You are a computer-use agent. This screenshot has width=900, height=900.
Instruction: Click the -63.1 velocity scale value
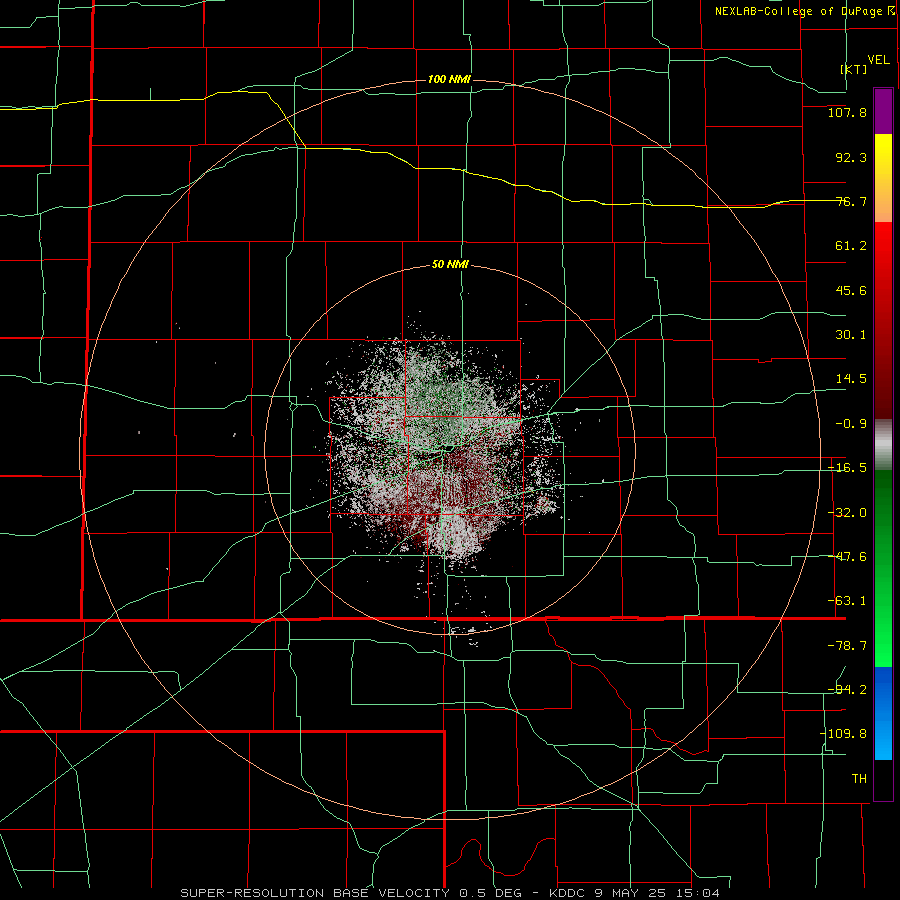(847, 601)
